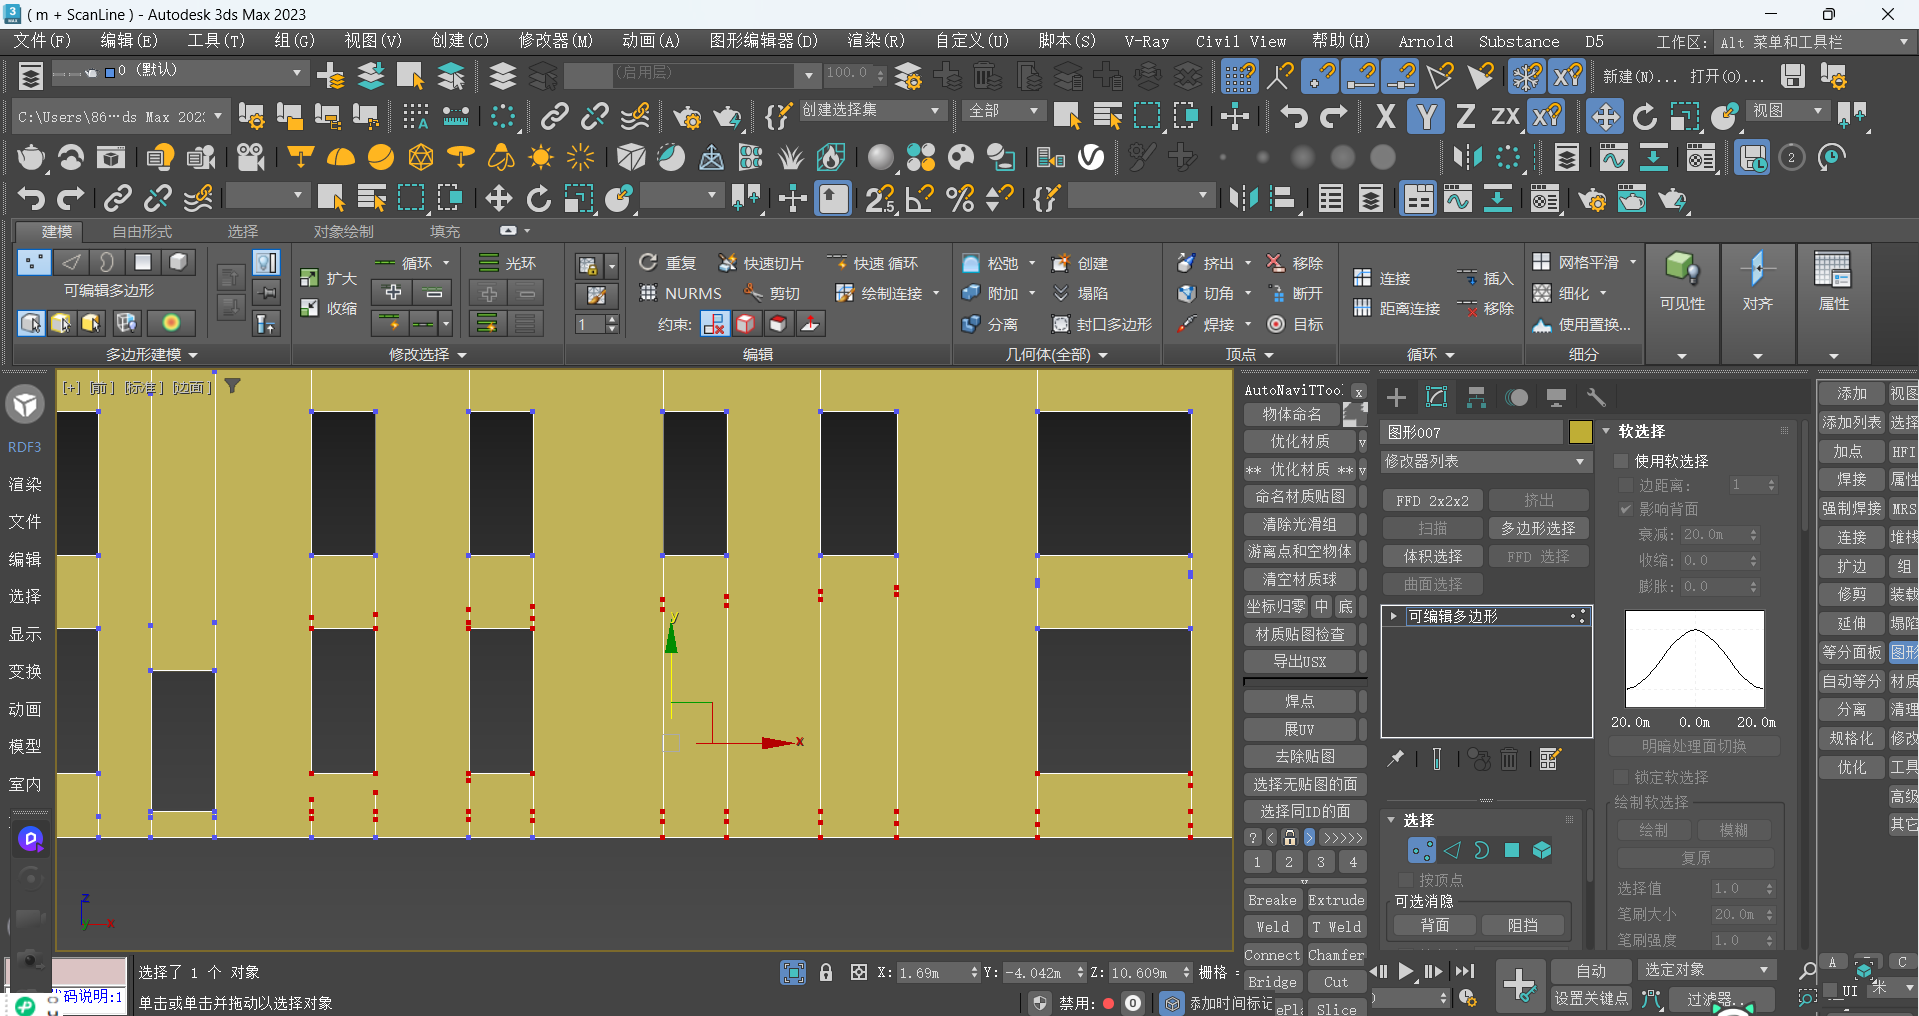Open selection filter dropdown showing 全部
This screenshot has width=1919, height=1016.
click(x=1004, y=110)
